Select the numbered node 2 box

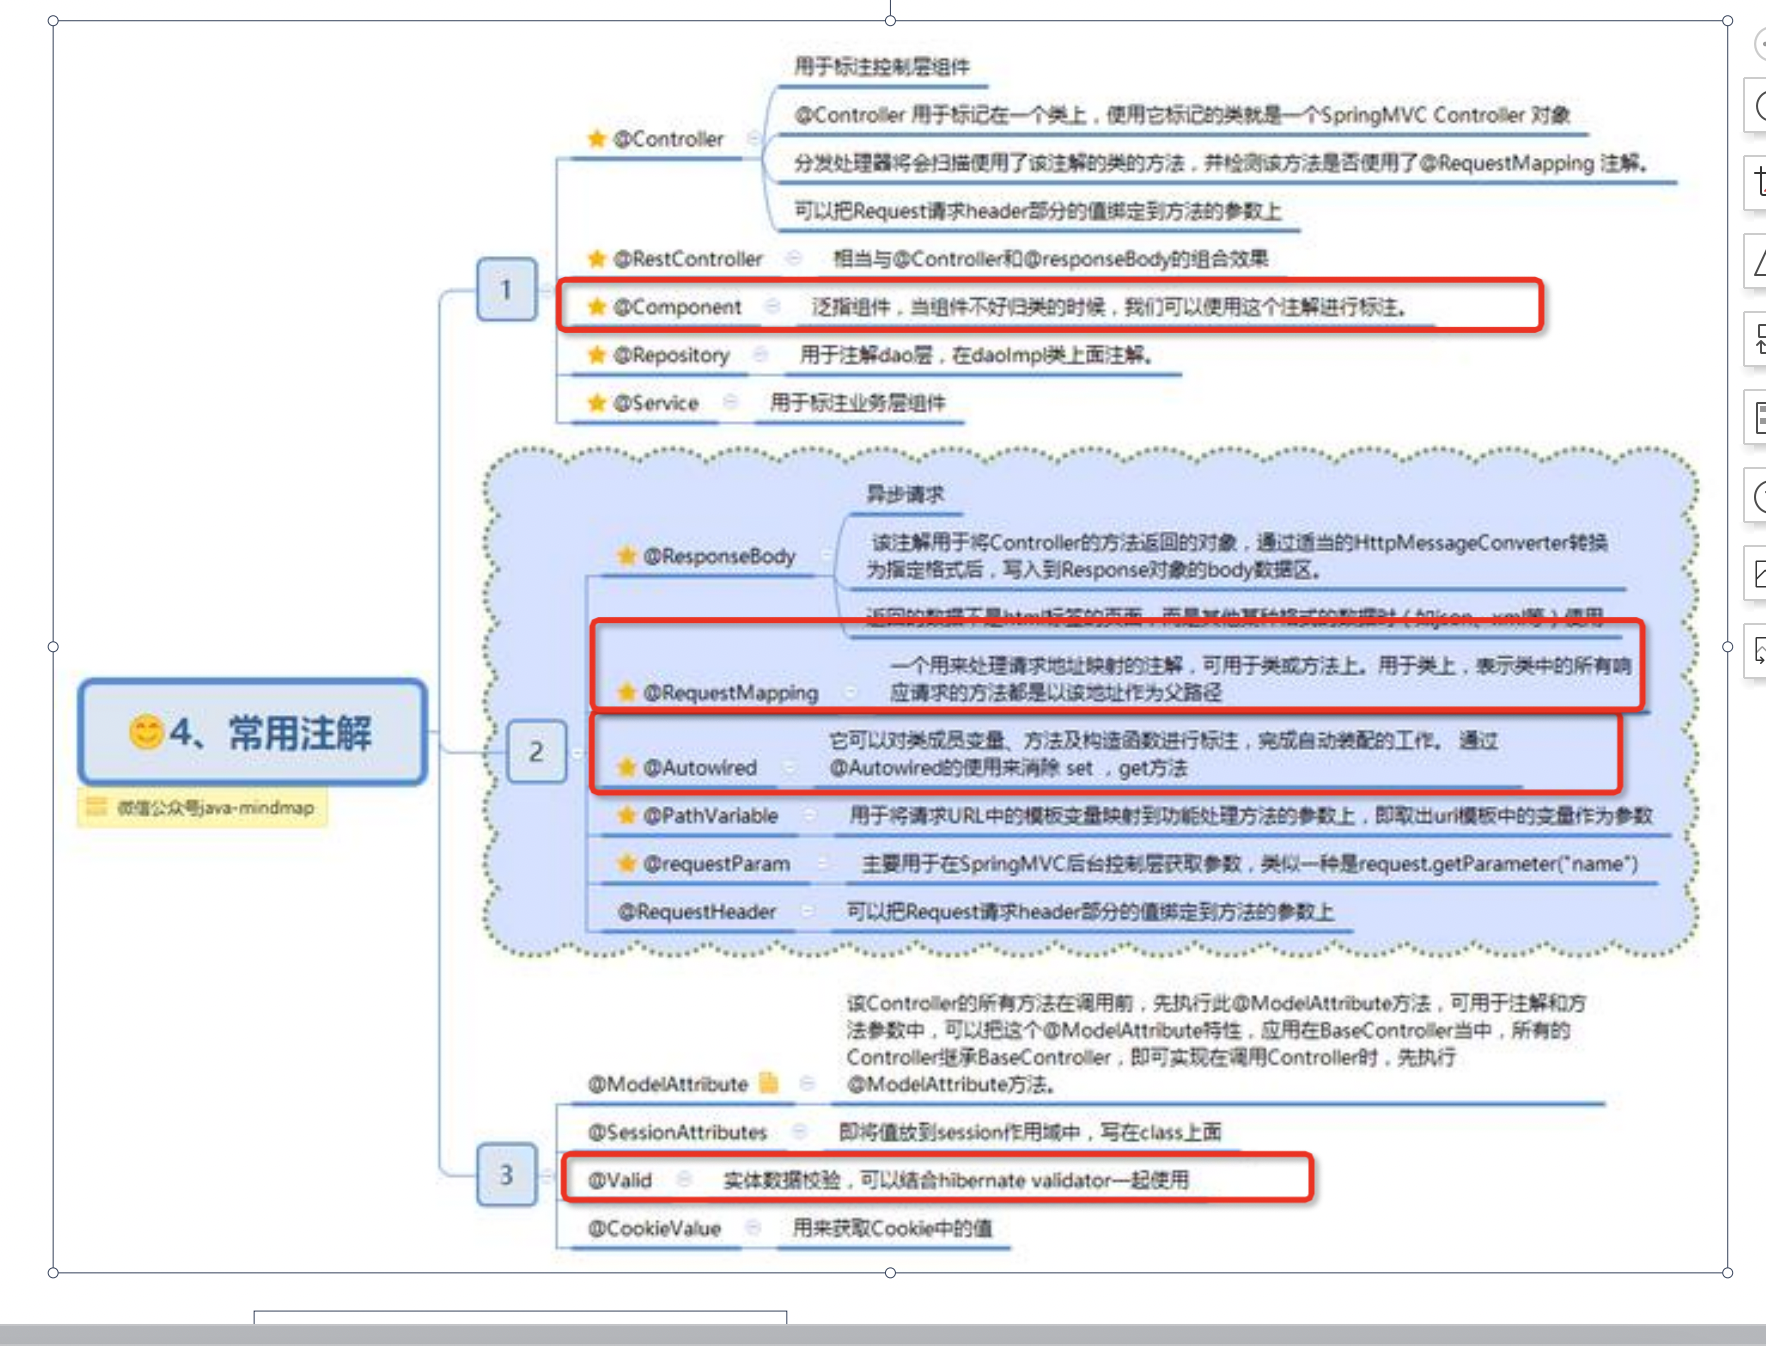536,751
